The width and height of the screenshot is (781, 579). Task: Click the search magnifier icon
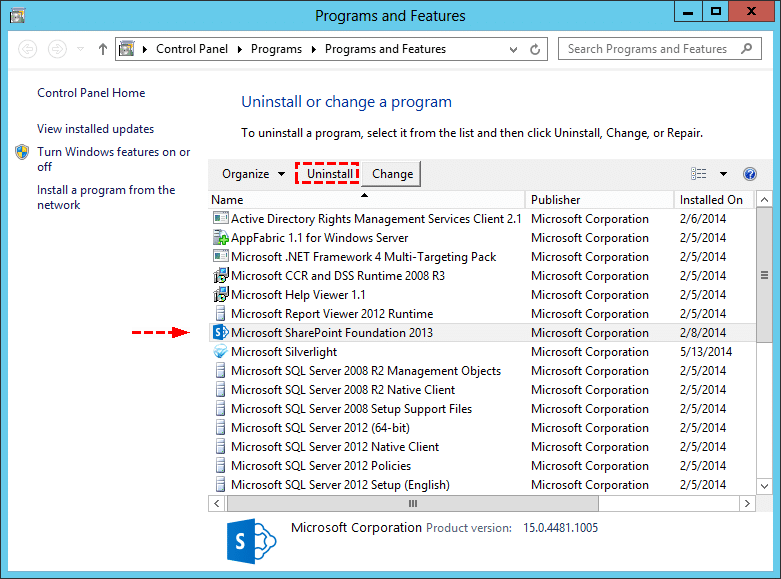[746, 49]
